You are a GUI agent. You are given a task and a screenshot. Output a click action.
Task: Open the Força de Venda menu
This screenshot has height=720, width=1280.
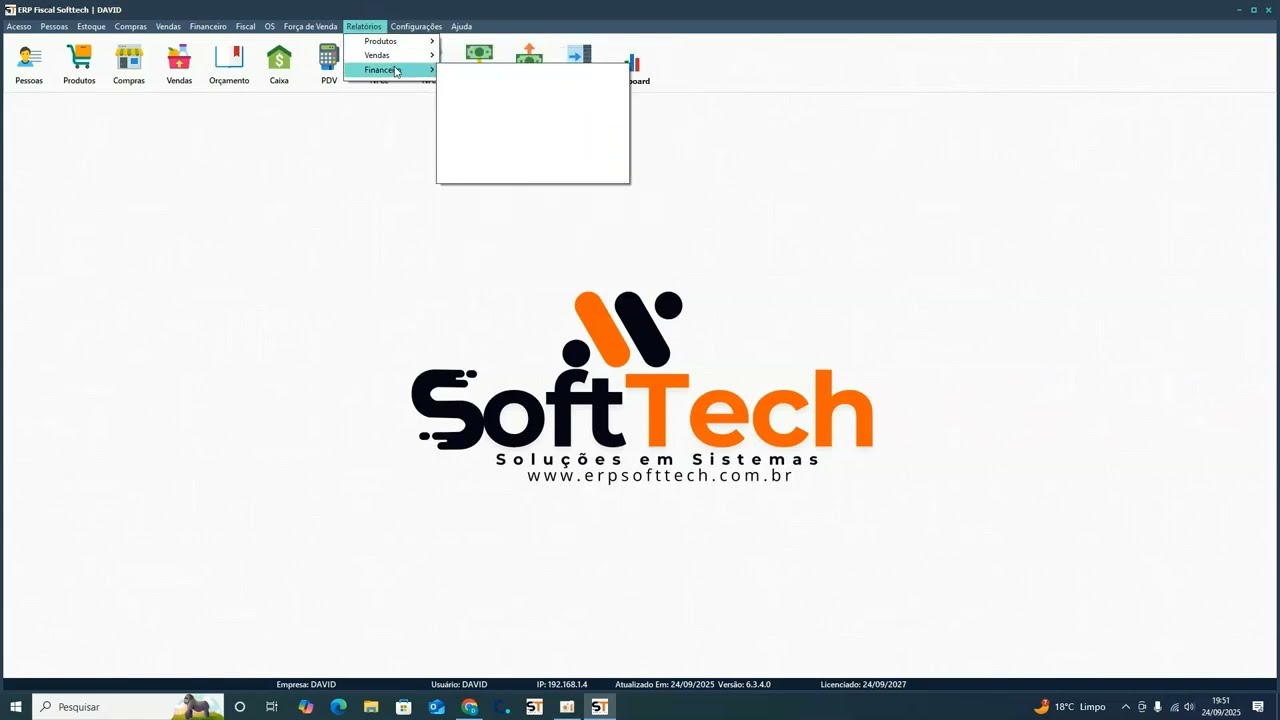(x=310, y=27)
